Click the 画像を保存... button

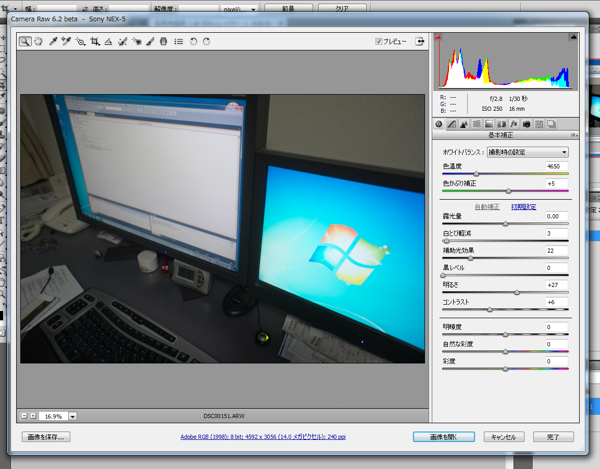[x=46, y=437]
